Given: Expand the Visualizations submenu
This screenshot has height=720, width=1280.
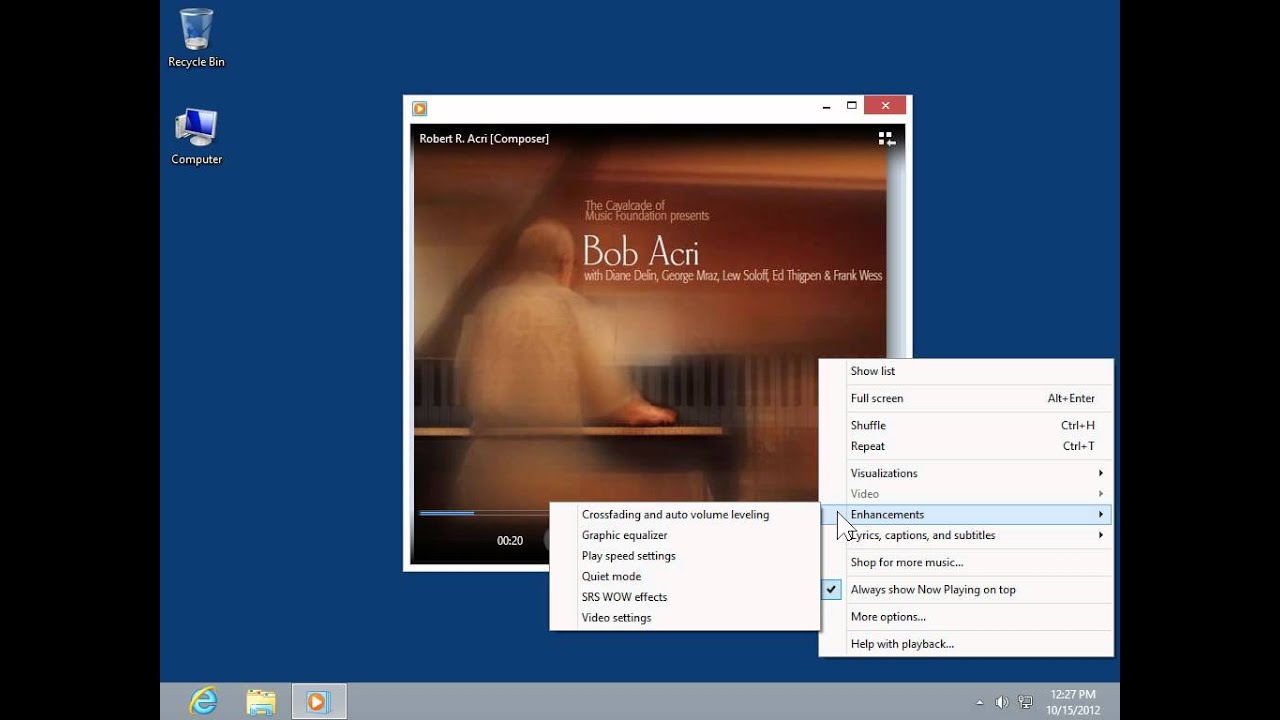Looking at the screenshot, I should coord(966,473).
